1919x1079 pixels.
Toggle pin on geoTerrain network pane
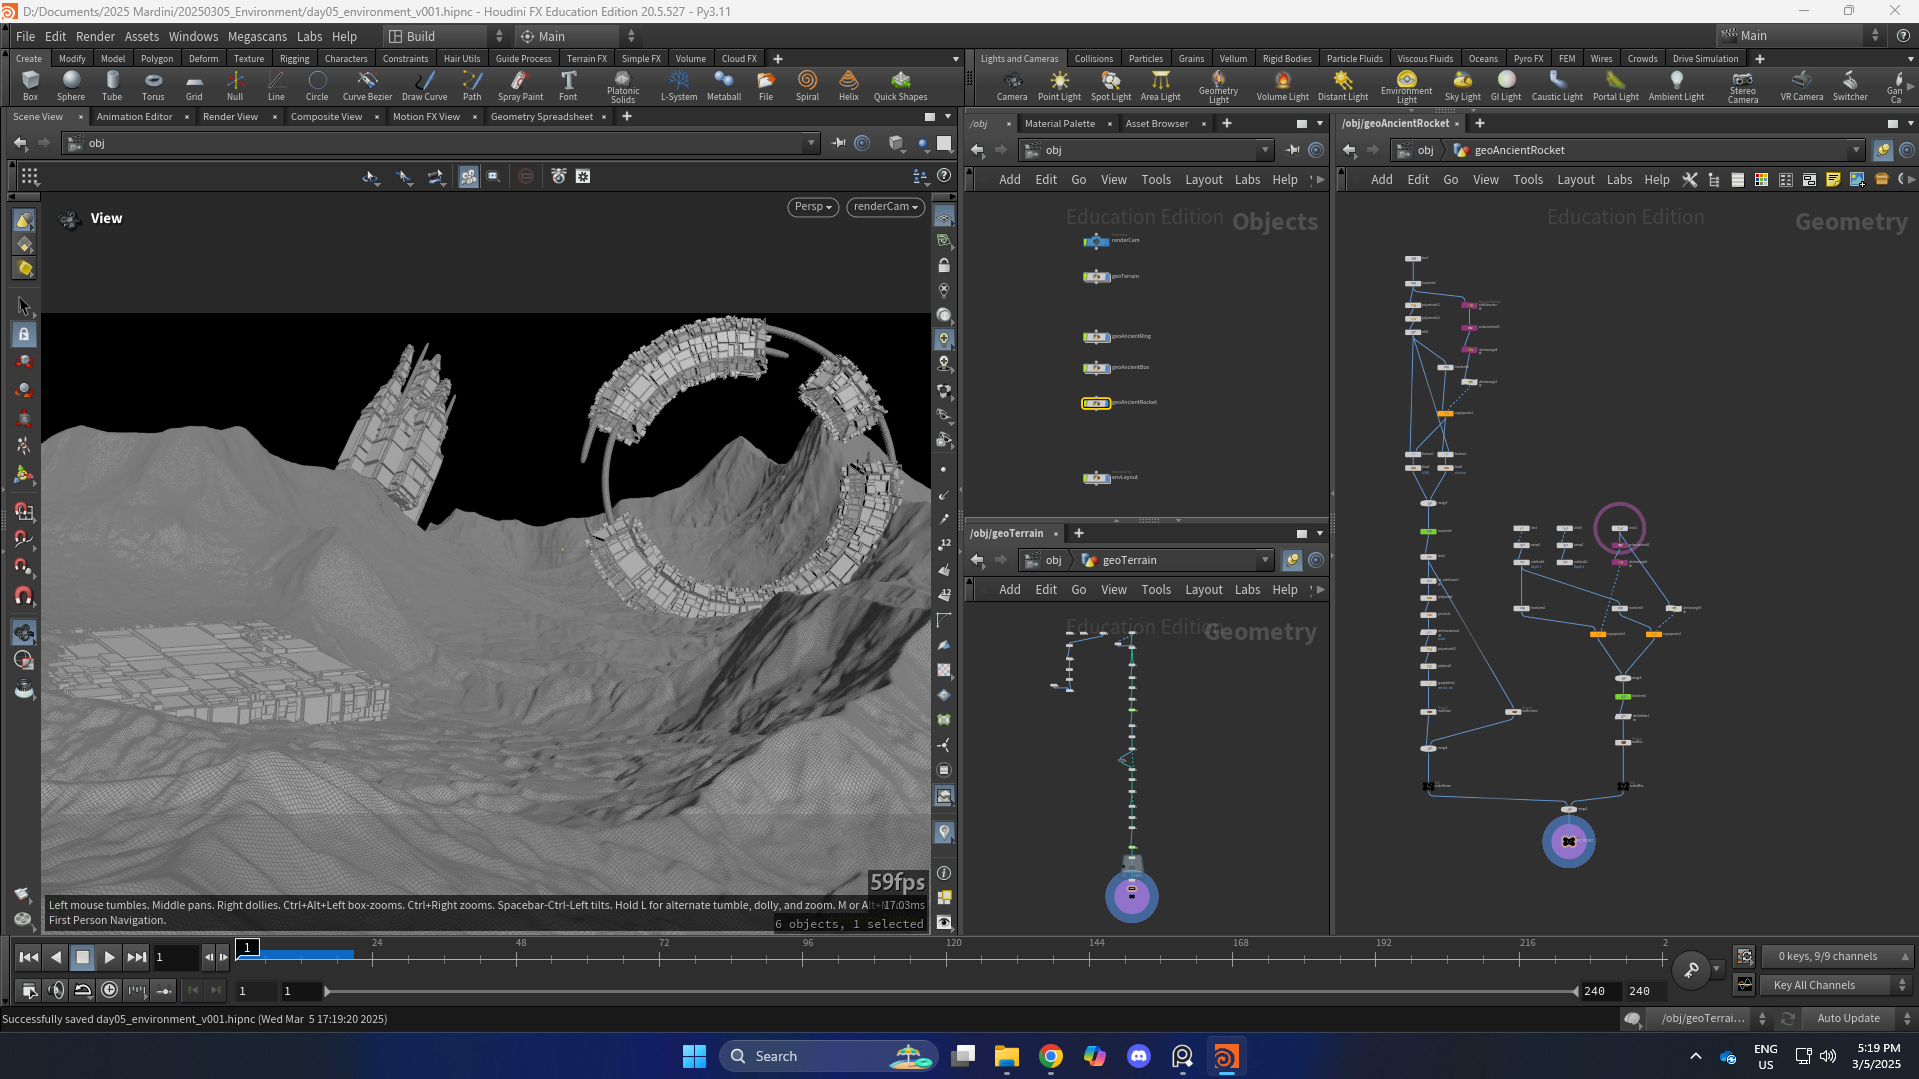click(1292, 560)
